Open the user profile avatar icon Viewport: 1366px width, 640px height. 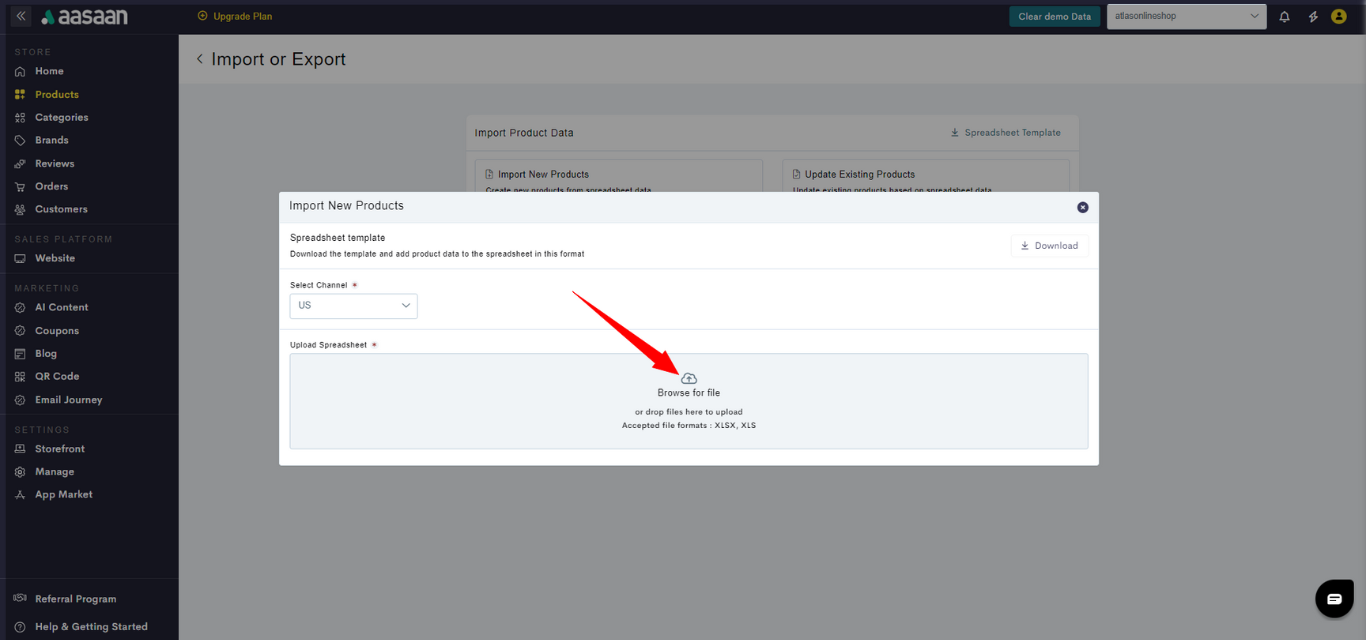pos(1339,16)
